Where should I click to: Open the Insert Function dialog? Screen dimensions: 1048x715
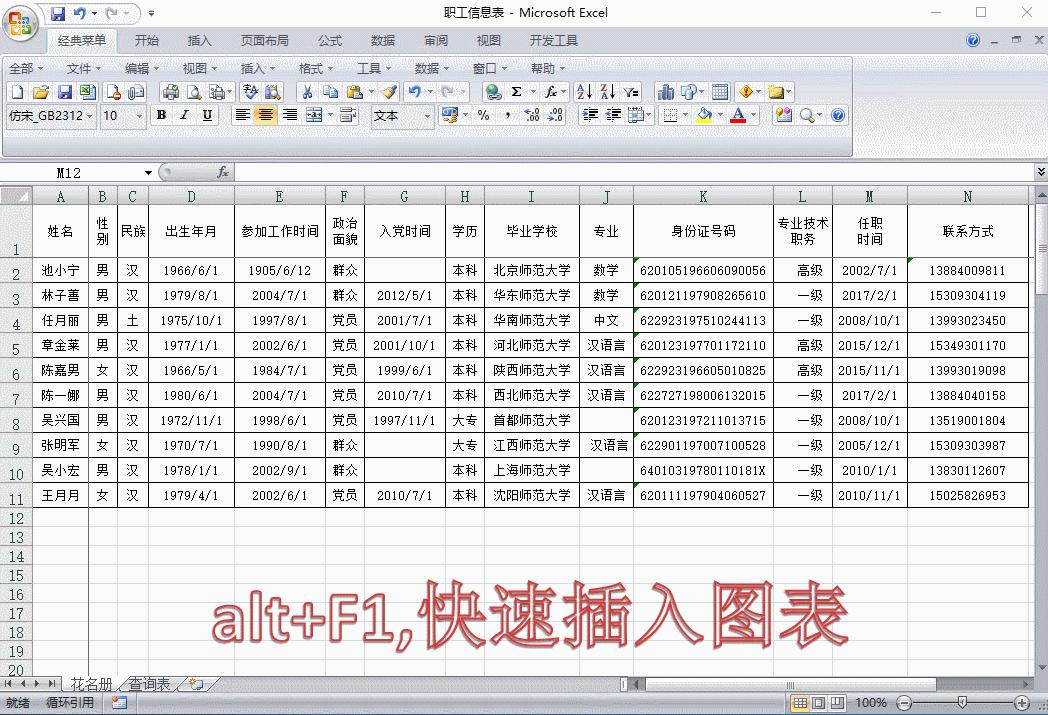[x=551, y=90]
